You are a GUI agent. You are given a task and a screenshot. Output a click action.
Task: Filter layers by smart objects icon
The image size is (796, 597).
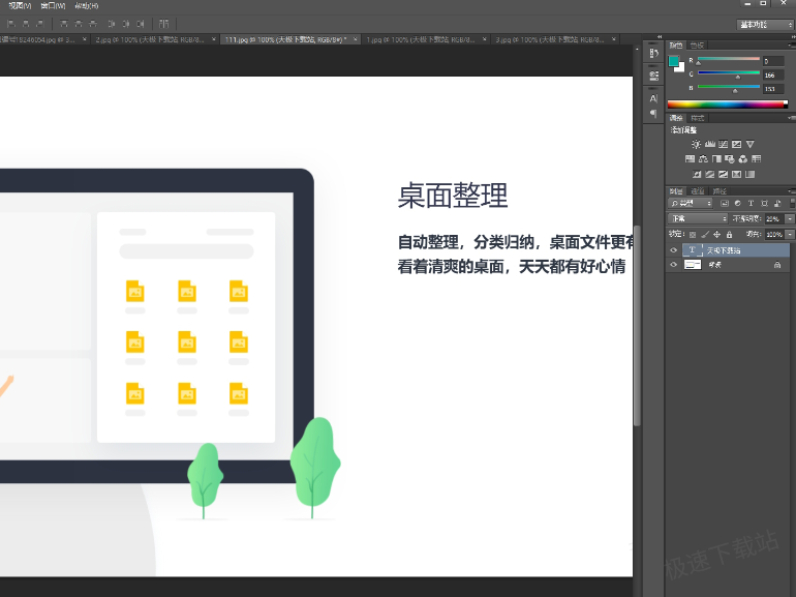[777, 203]
